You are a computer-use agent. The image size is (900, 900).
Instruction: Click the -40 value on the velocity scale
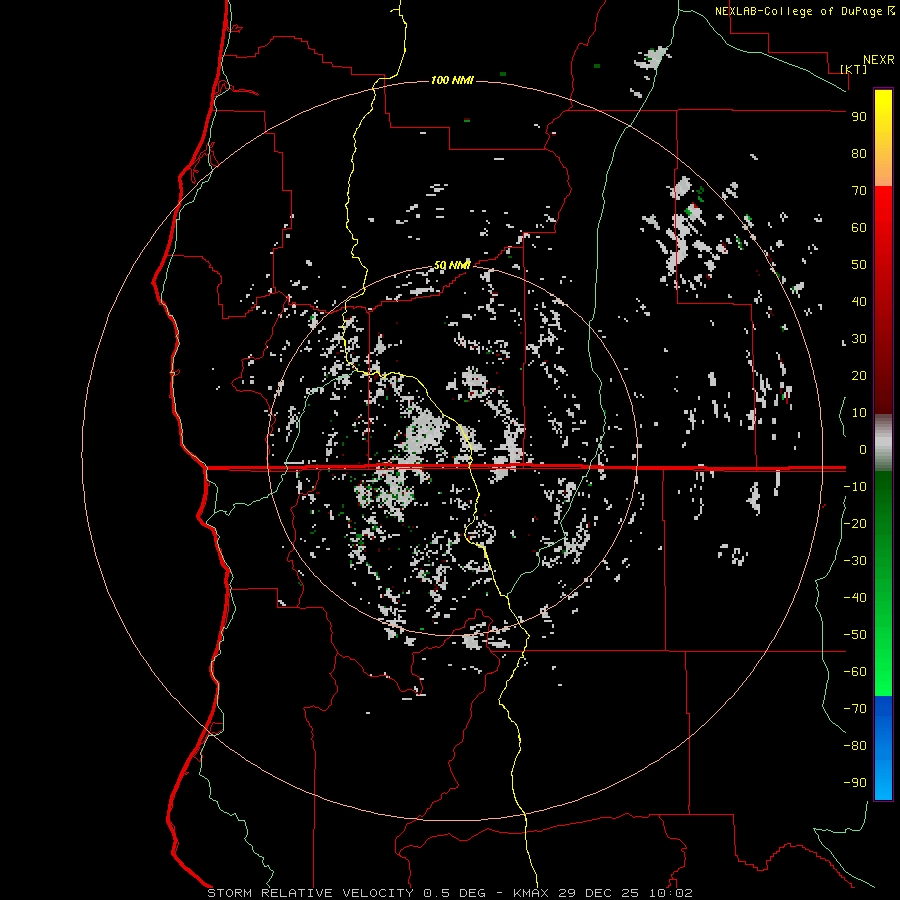tap(855, 598)
